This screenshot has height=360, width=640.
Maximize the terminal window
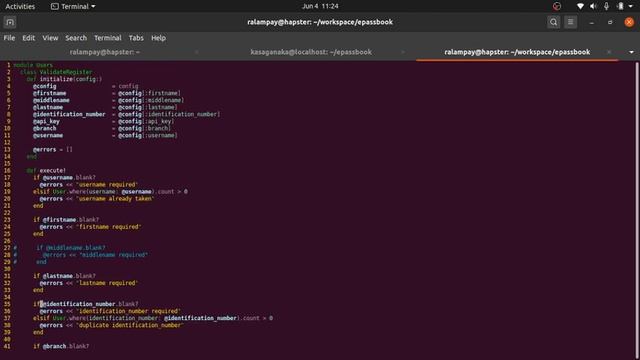(x=610, y=22)
